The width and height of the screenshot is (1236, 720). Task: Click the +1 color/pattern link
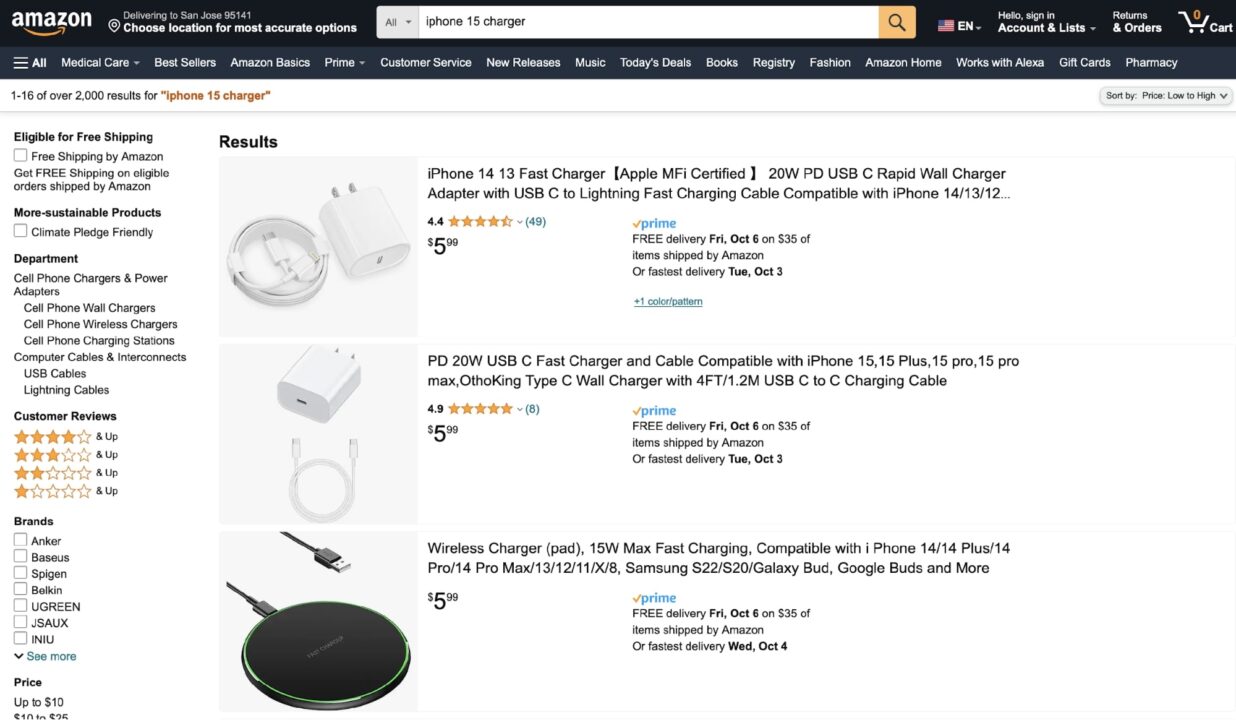tap(668, 301)
